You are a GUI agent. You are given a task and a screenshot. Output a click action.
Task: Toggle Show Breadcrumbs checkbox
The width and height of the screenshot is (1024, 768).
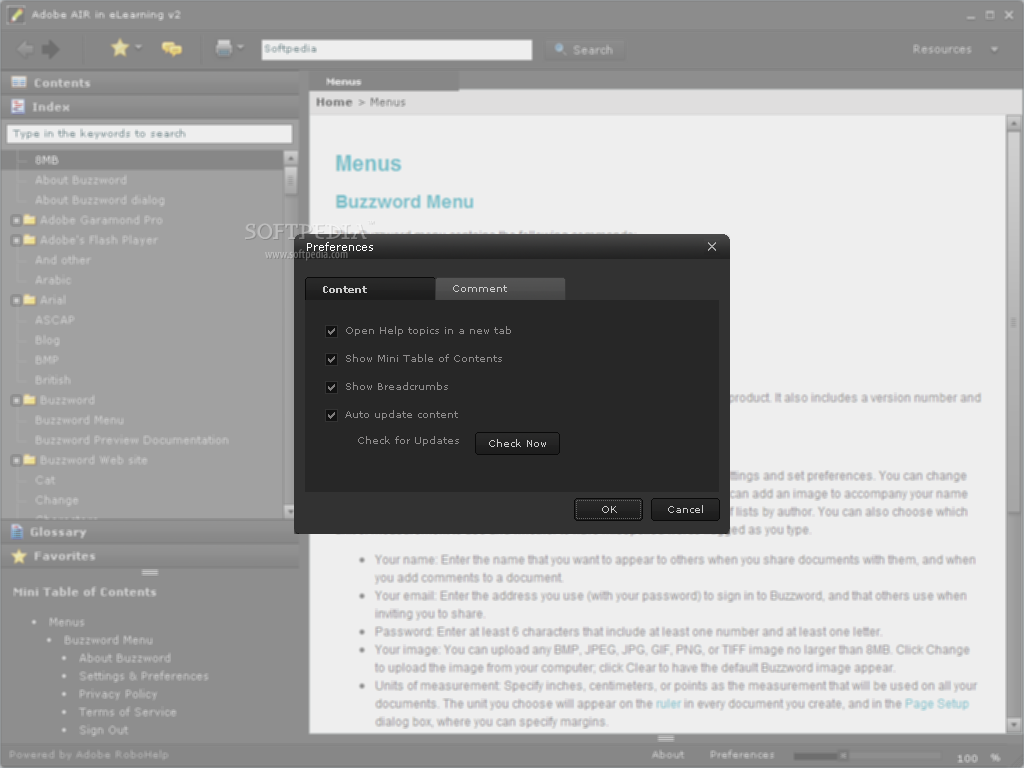(332, 387)
